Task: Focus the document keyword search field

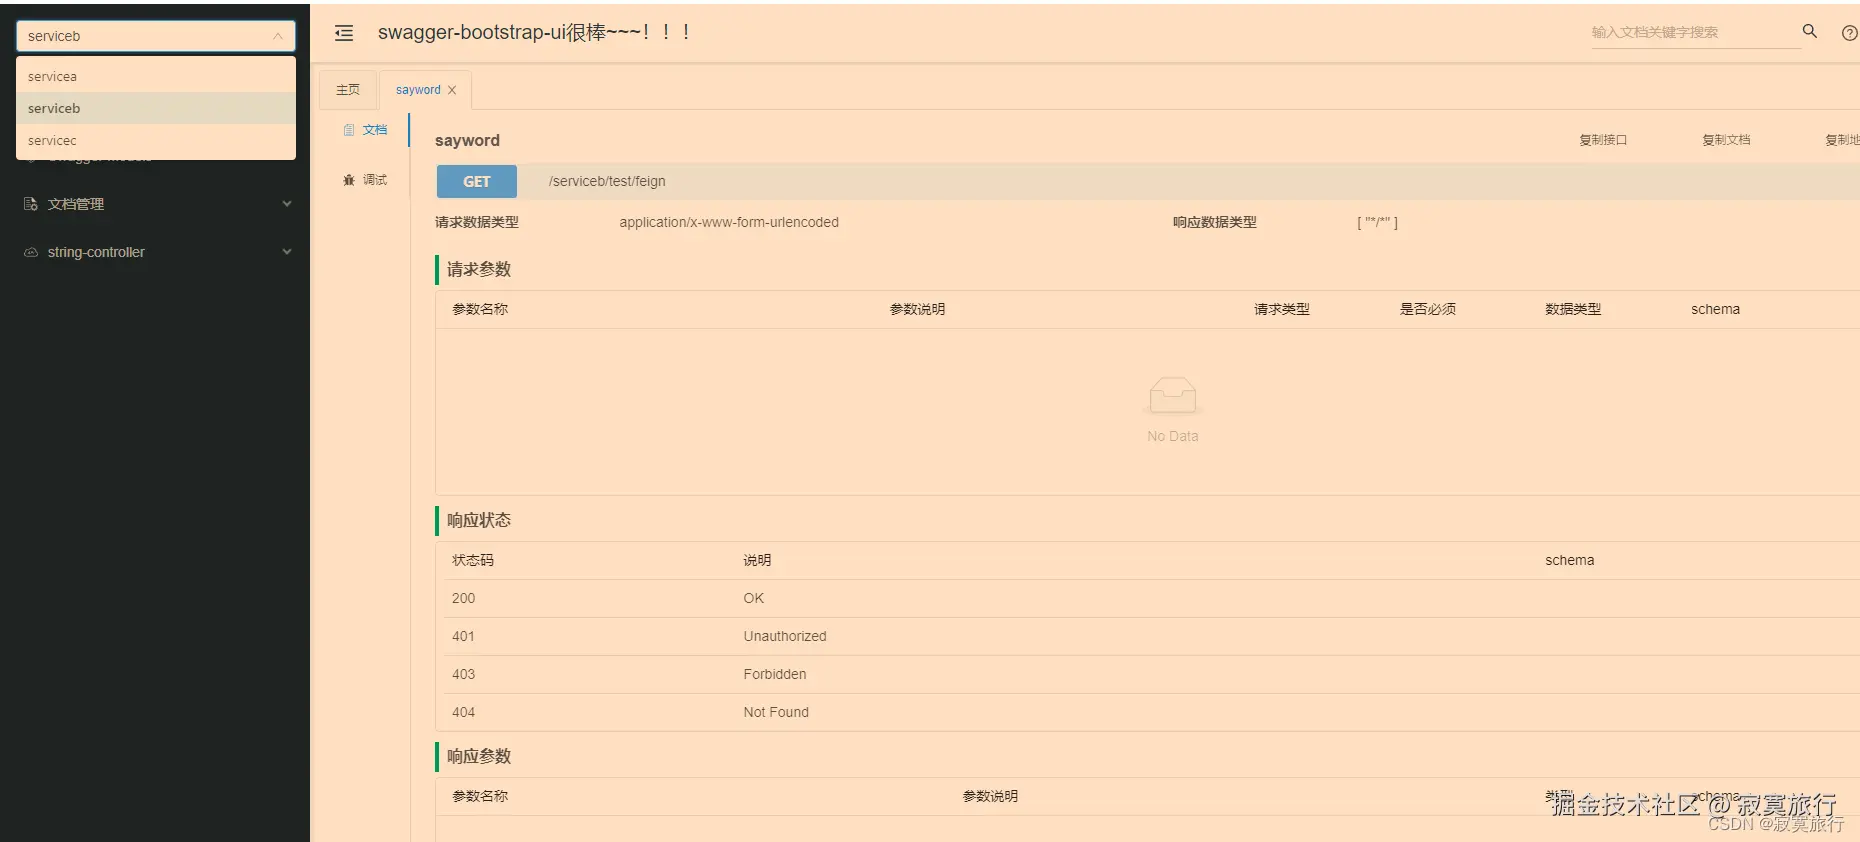Action: (1695, 32)
